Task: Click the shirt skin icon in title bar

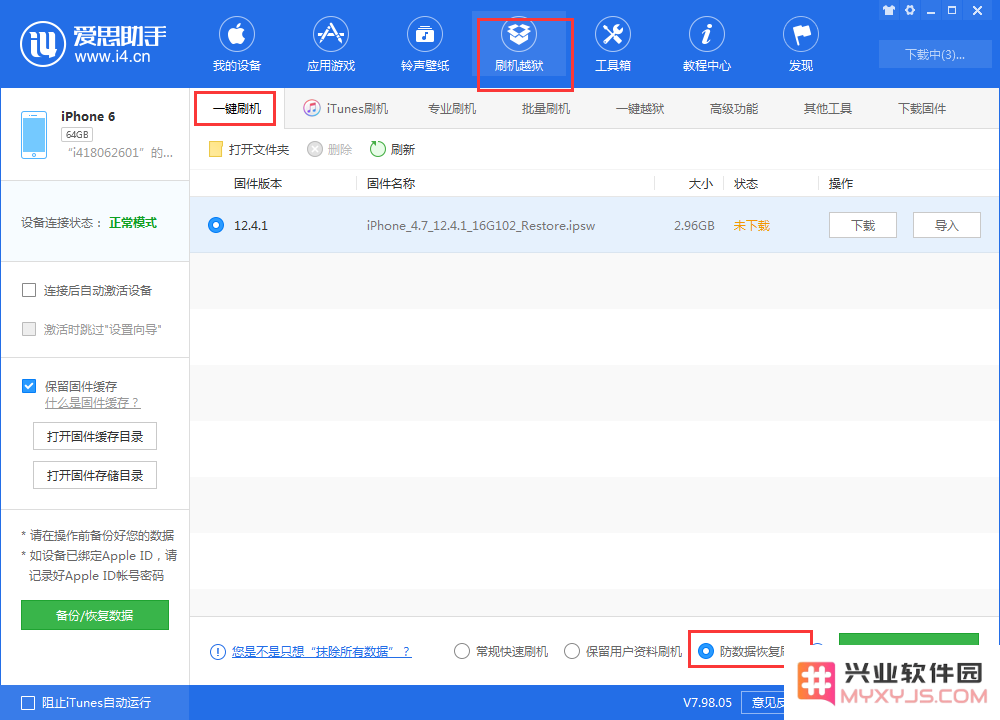Action: point(889,10)
